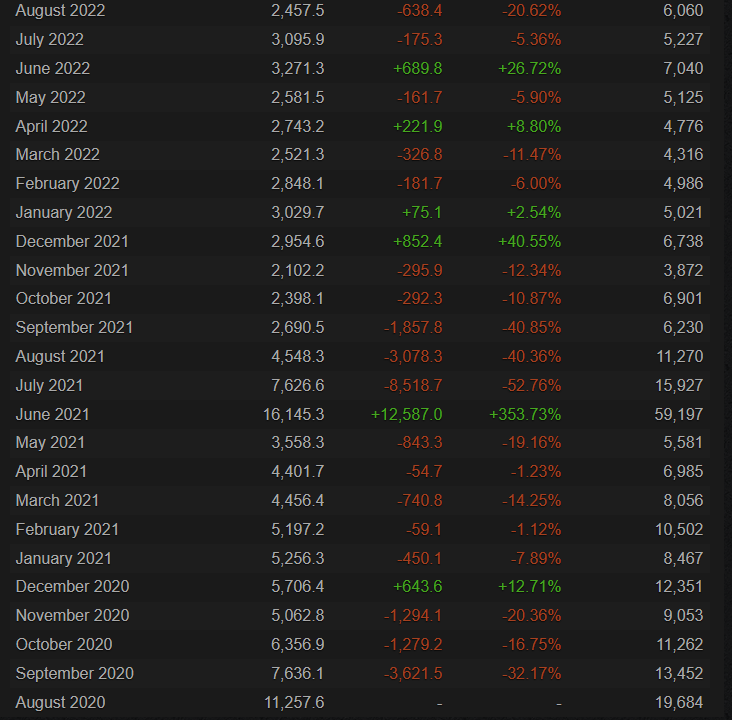Select the average value 7,636.1
This screenshot has height=720, width=732.
coord(298,673)
